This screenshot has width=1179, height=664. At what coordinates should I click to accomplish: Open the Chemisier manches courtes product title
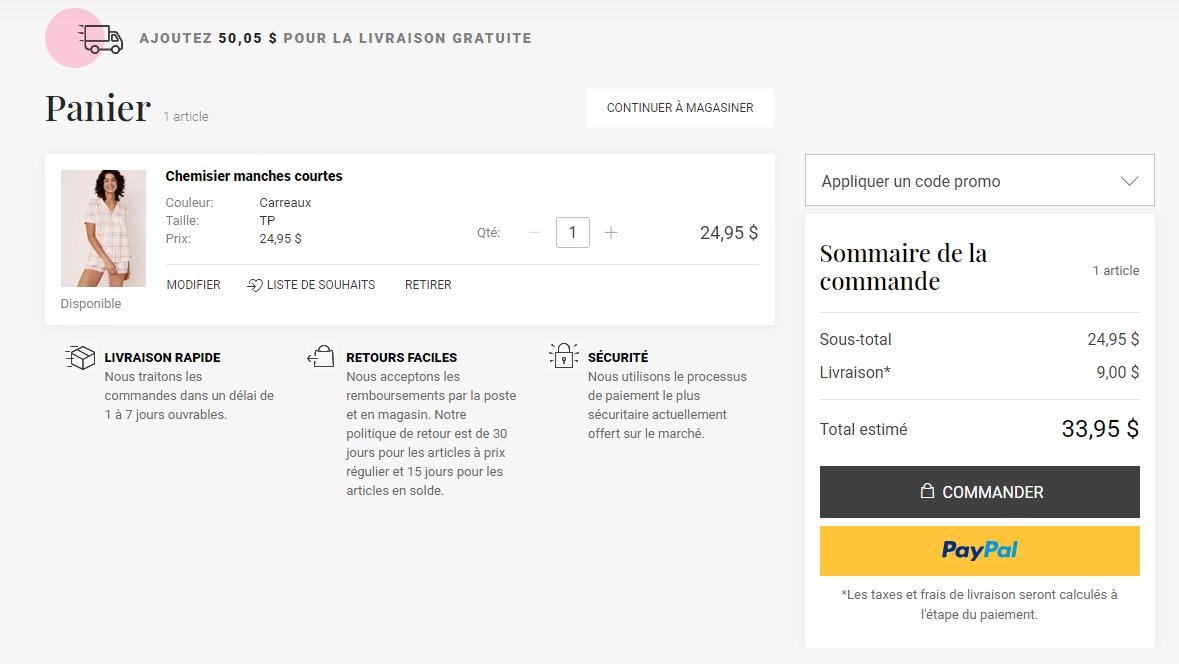coord(253,176)
